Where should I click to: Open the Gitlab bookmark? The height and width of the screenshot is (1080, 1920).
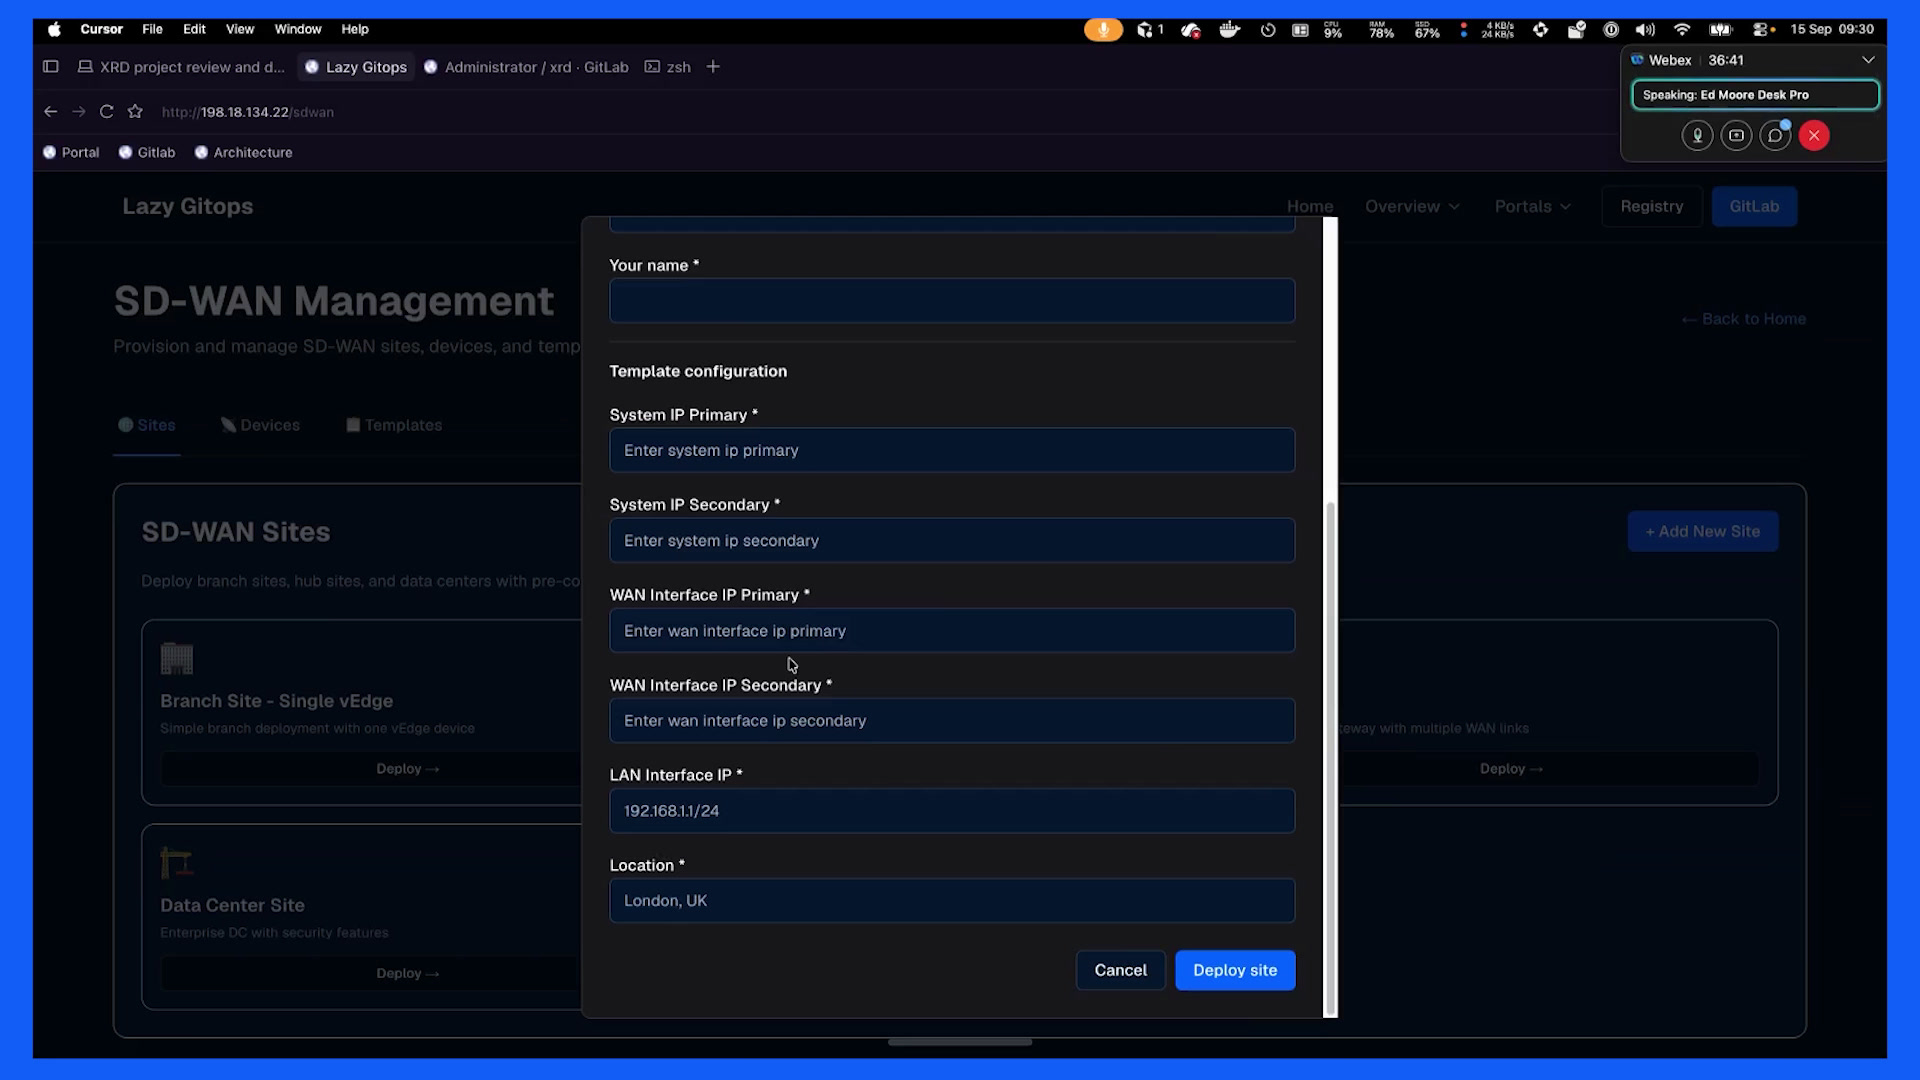147,153
